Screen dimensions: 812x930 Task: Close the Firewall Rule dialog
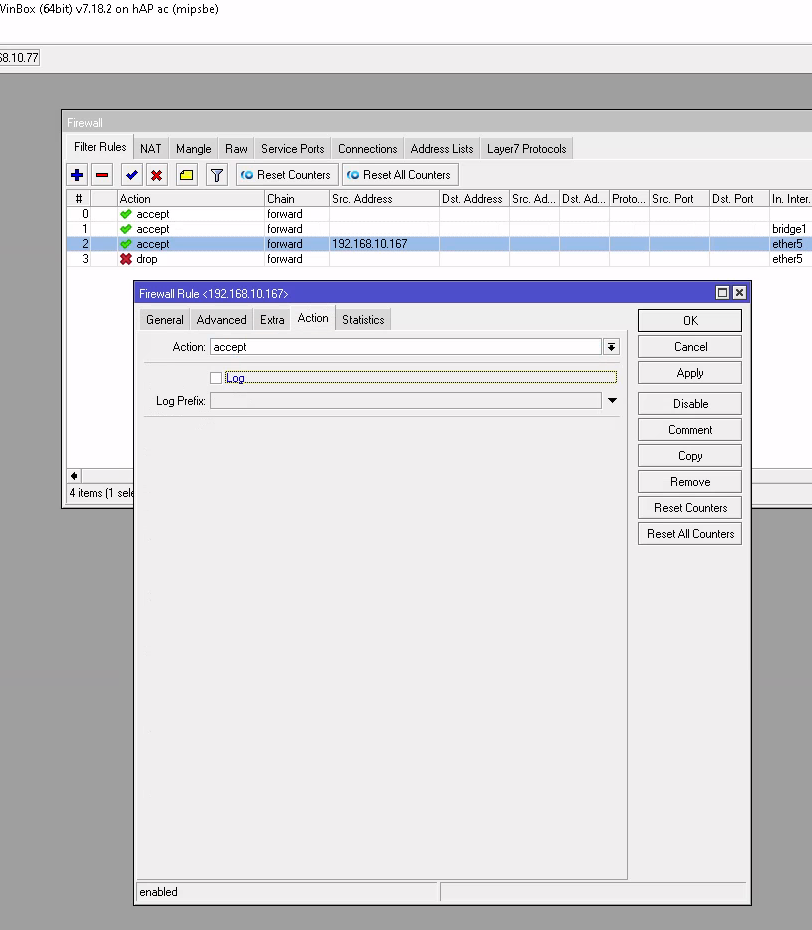click(x=739, y=292)
